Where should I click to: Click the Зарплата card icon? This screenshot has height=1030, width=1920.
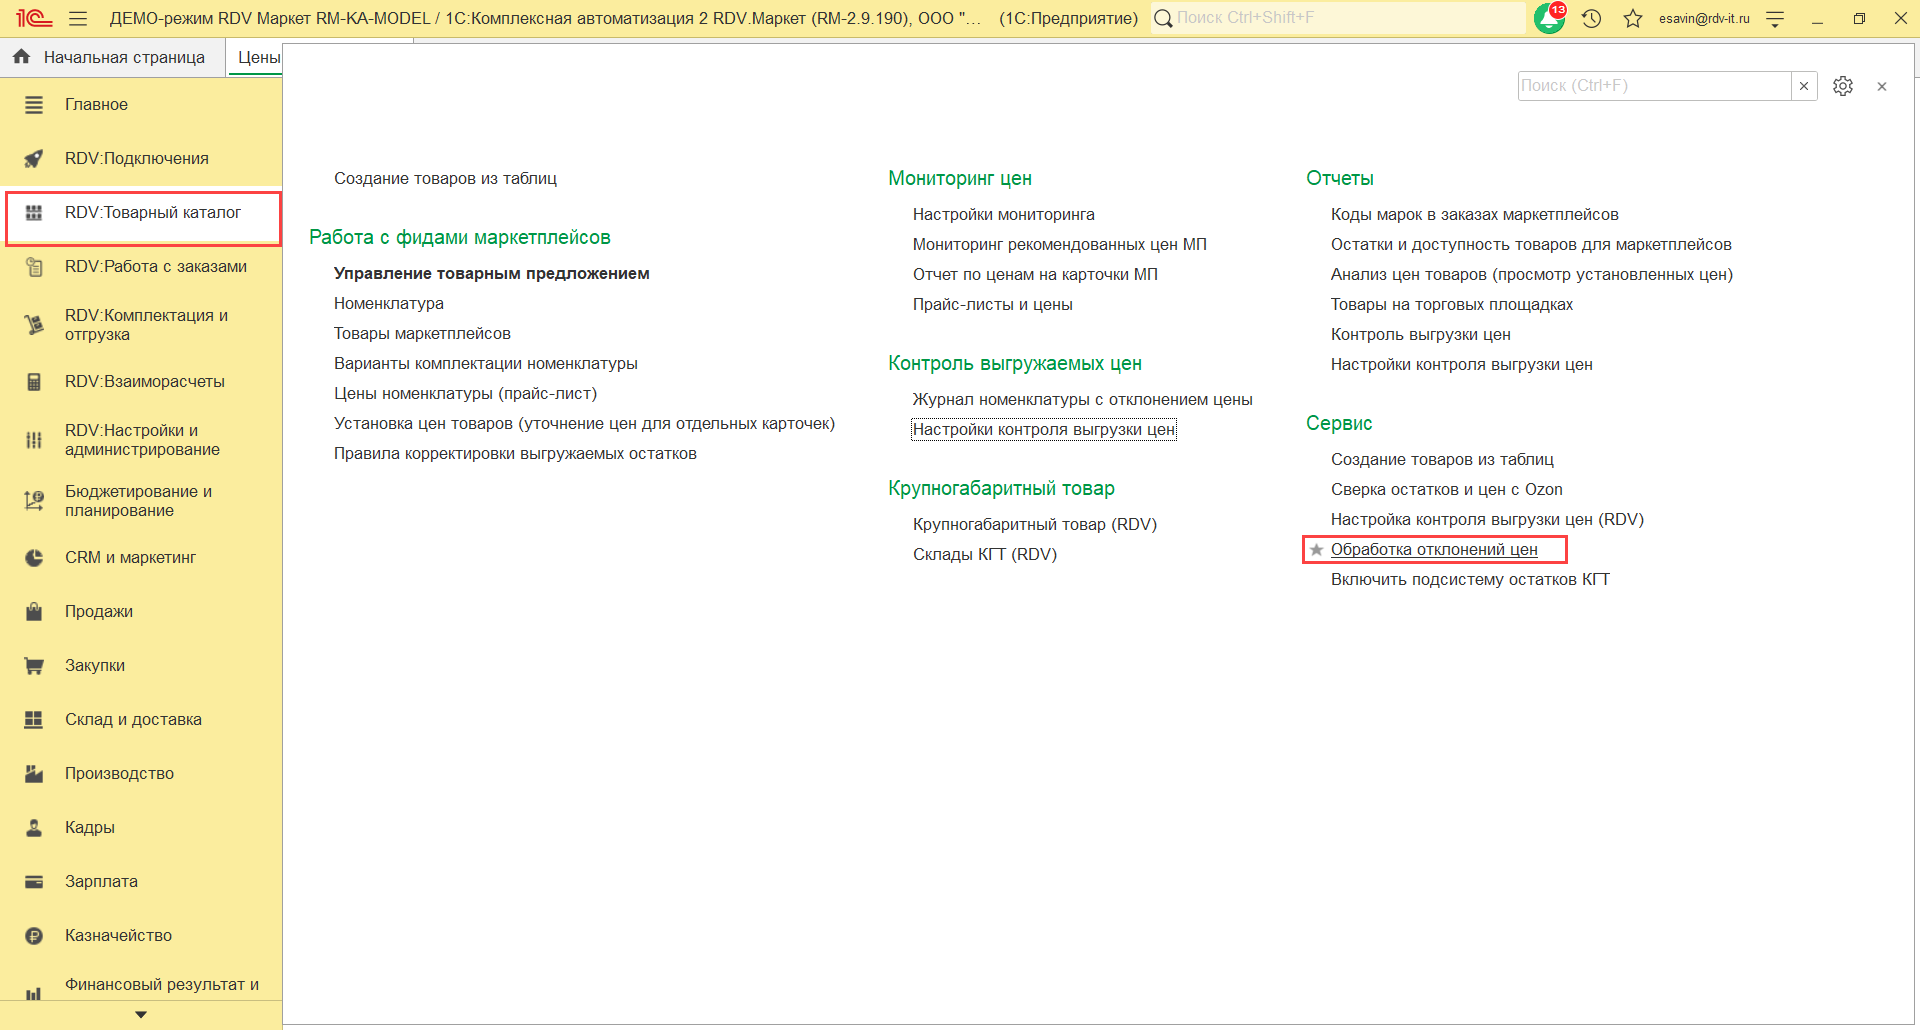[x=34, y=882]
